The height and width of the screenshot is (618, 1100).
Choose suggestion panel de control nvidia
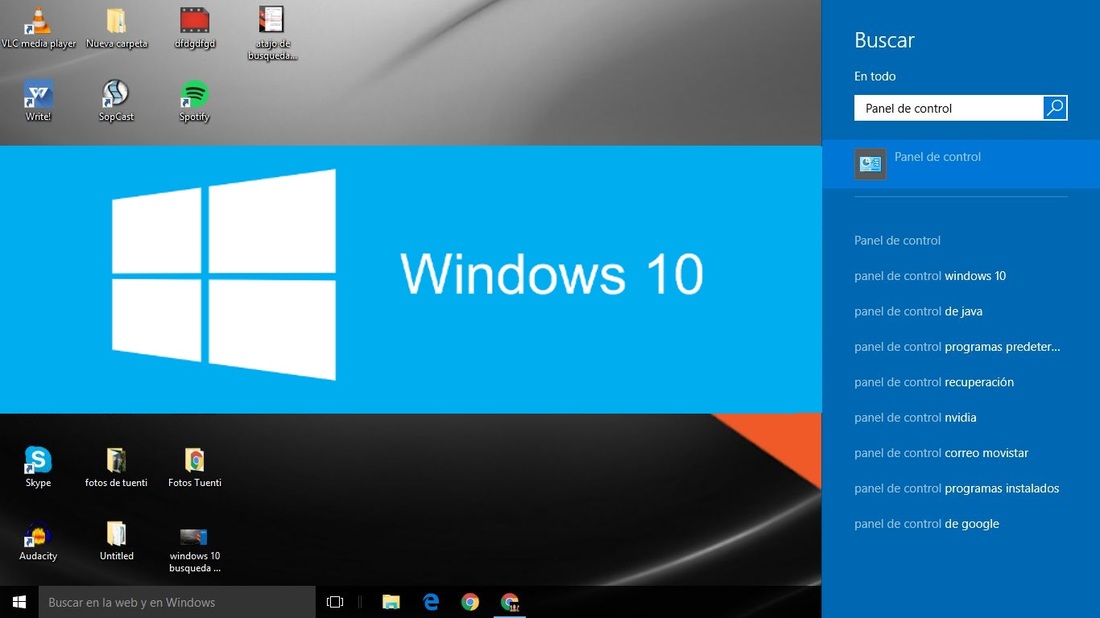tap(915, 417)
